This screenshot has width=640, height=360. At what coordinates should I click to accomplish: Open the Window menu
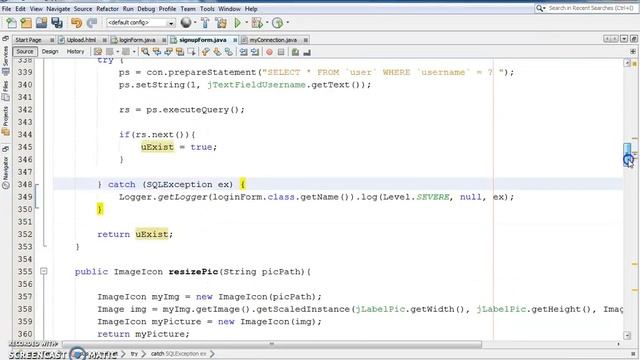(x=229, y=9)
